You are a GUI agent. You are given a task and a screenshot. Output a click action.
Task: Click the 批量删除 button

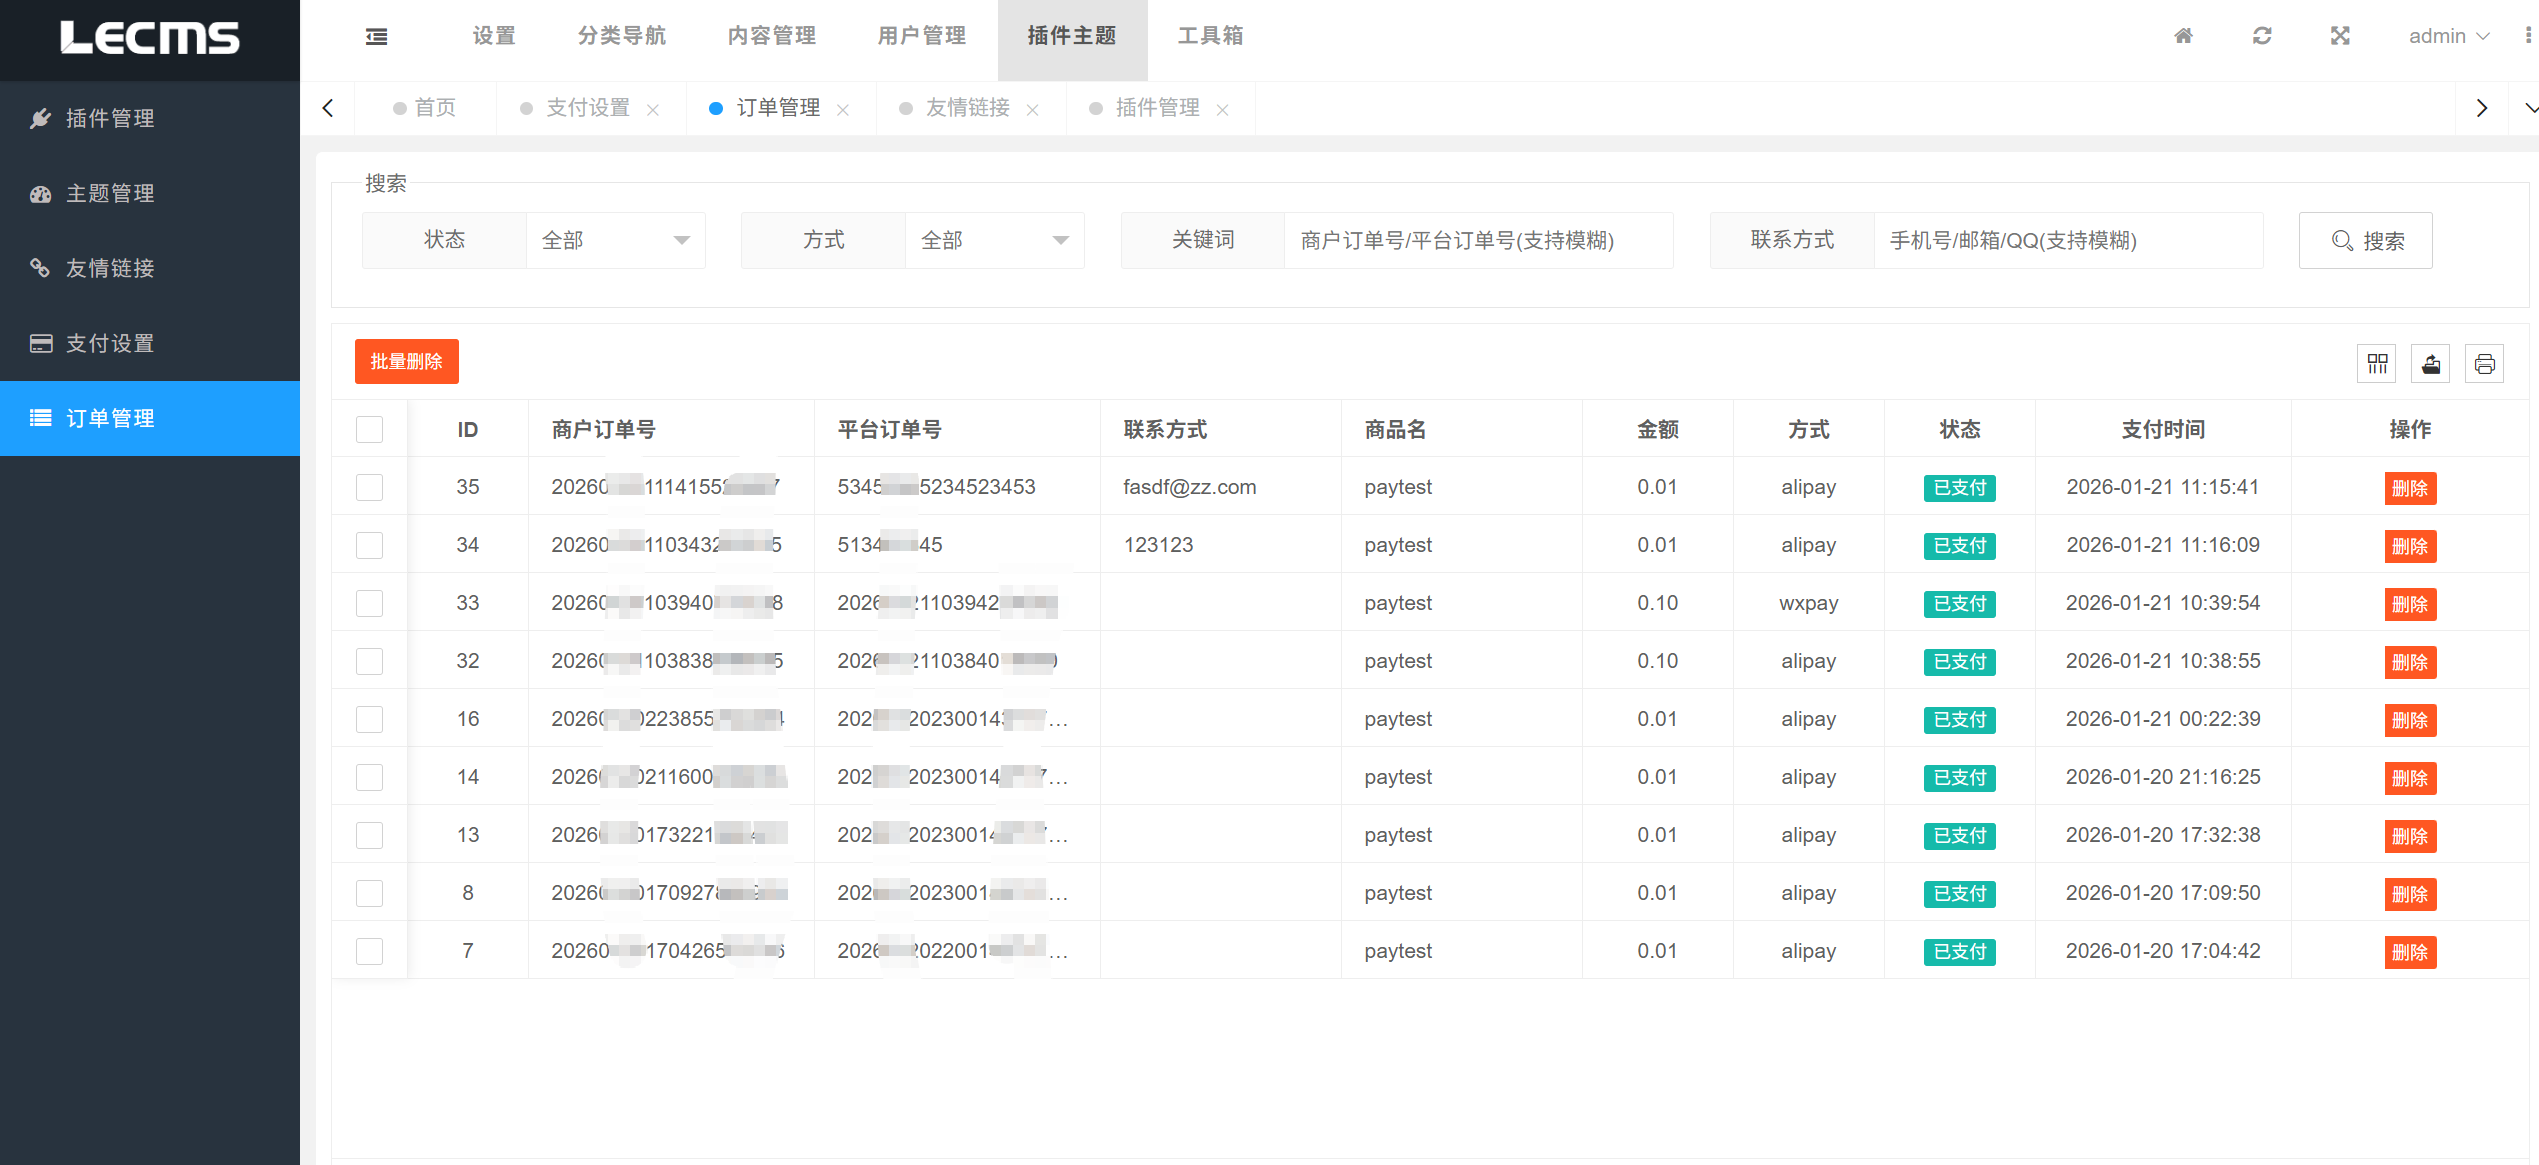[406, 361]
